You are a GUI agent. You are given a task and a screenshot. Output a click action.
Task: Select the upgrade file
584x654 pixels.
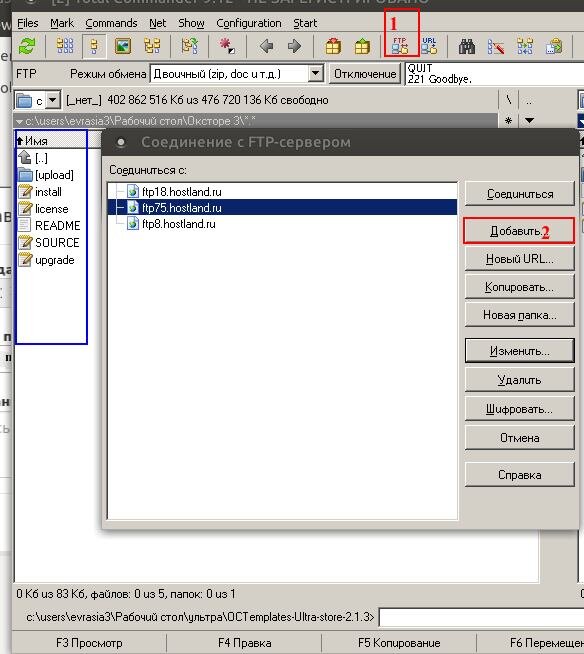tap(46, 260)
